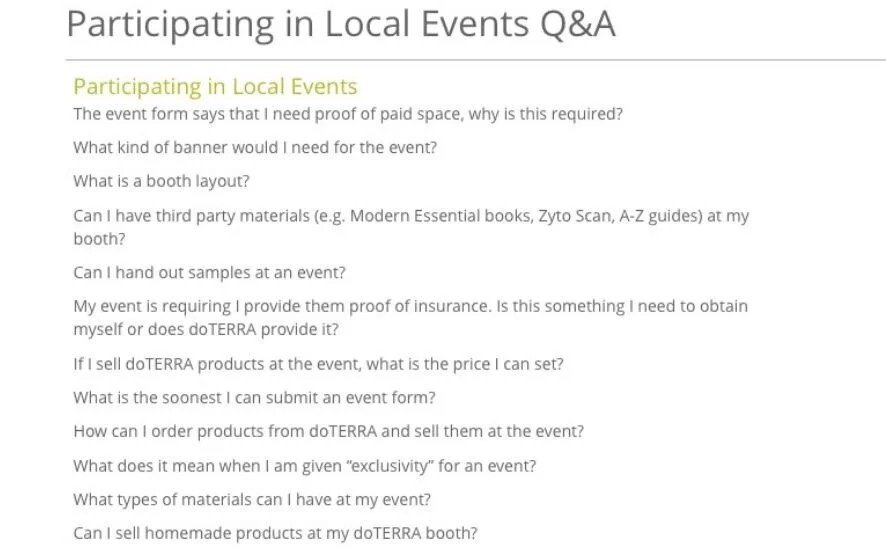Screen dimensions: 886x555
Task: Open the homemade products question
Action: pos(275,534)
